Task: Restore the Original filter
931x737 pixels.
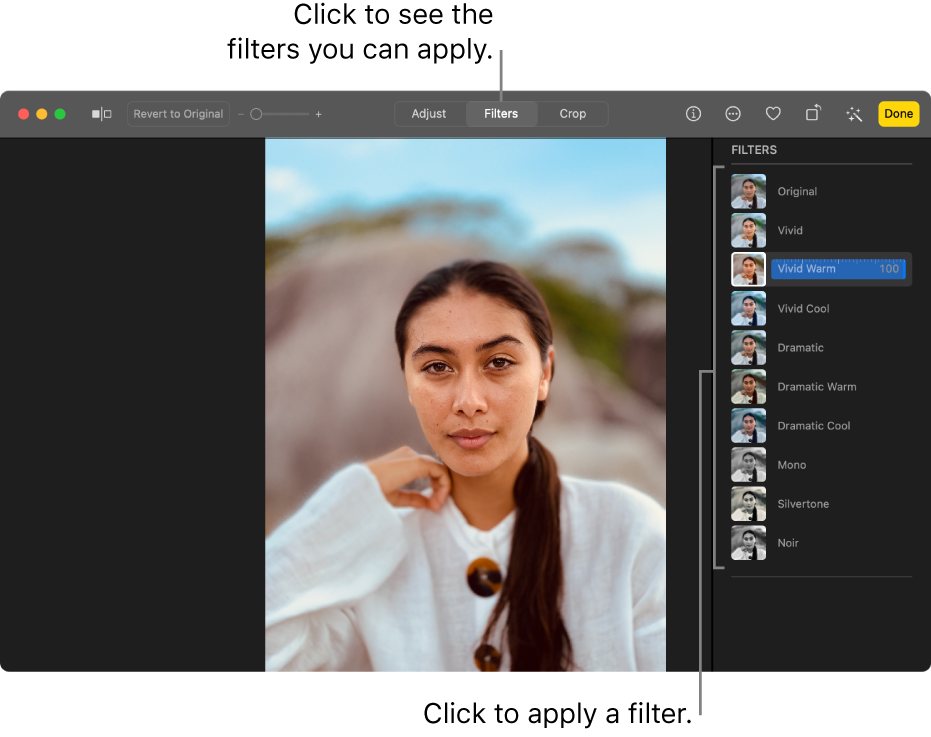Action: coord(797,191)
